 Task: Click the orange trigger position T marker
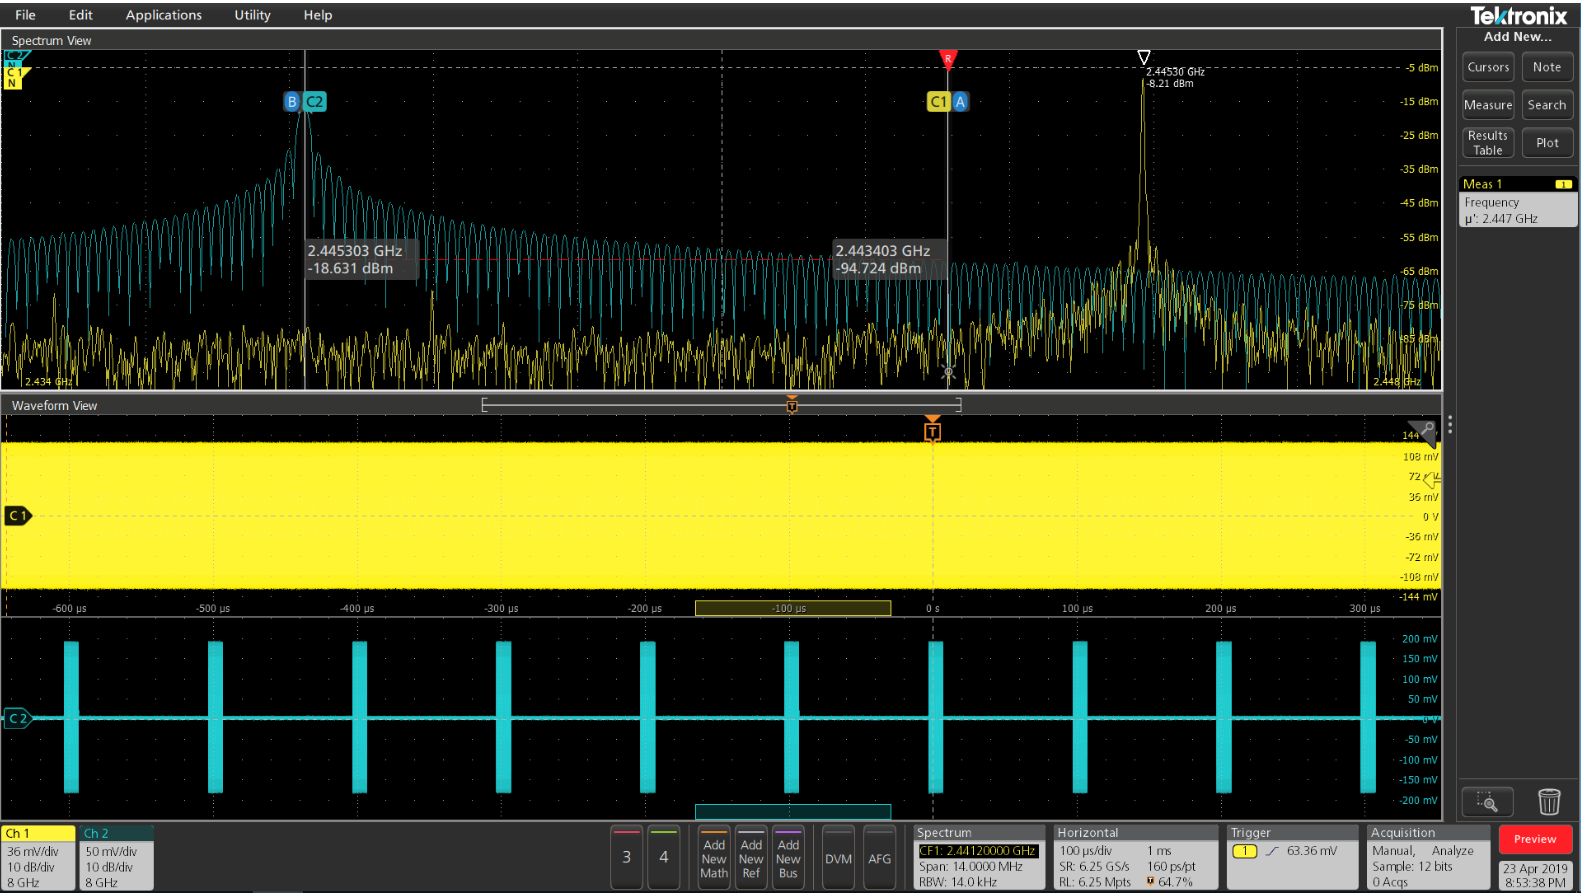932,431
